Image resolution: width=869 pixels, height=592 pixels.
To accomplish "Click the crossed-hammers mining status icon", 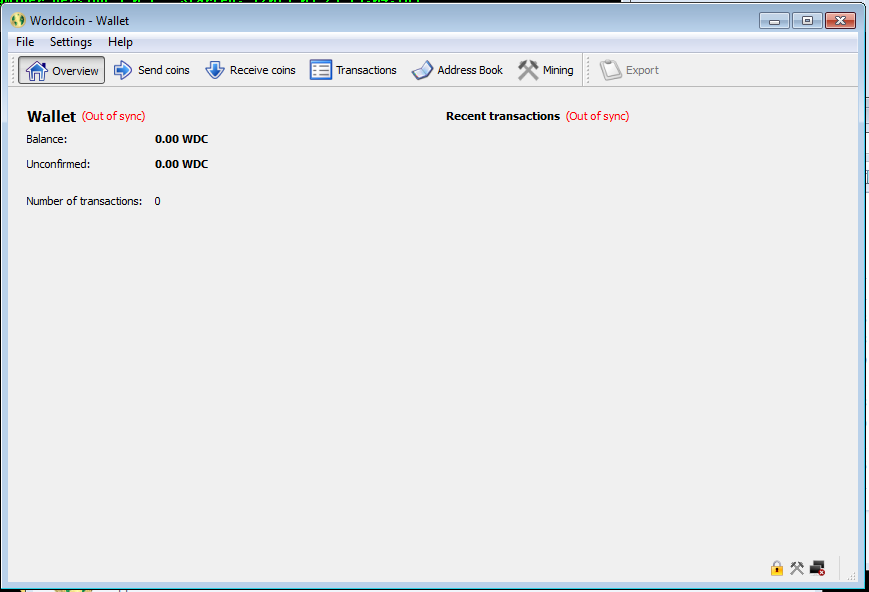I will pos(797,568).
